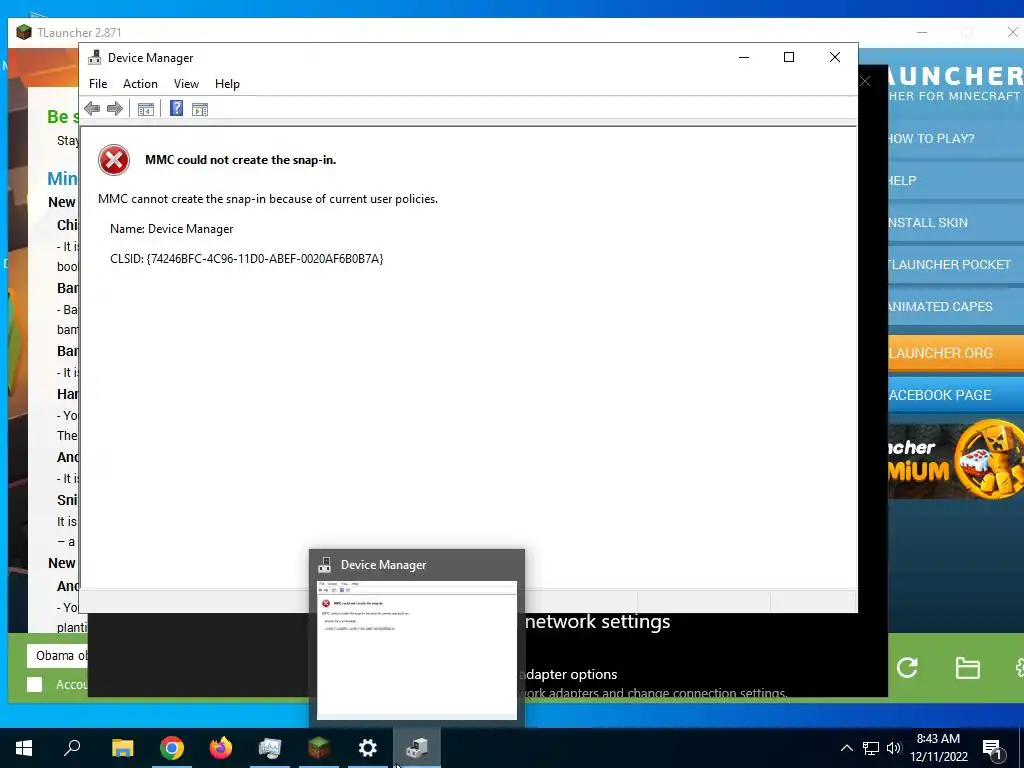Click TLAUNCHER POCKET in TLauncher
Viewport: 1024px width, 768px height.
[x=956, y=264]
